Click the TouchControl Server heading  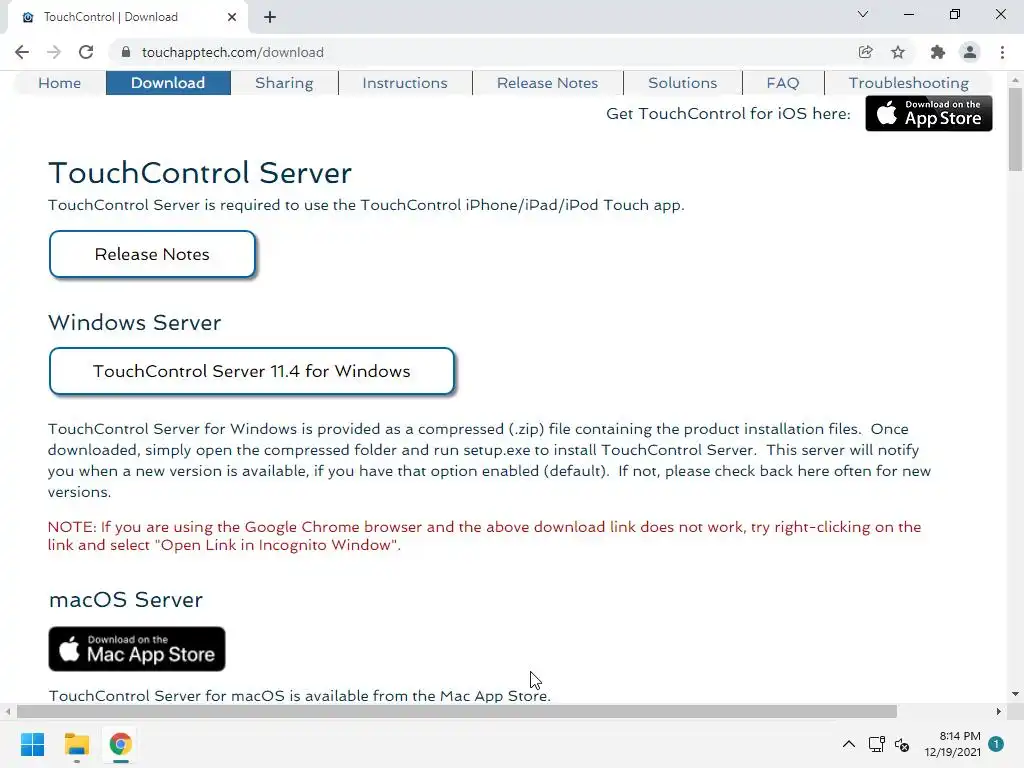200,173
